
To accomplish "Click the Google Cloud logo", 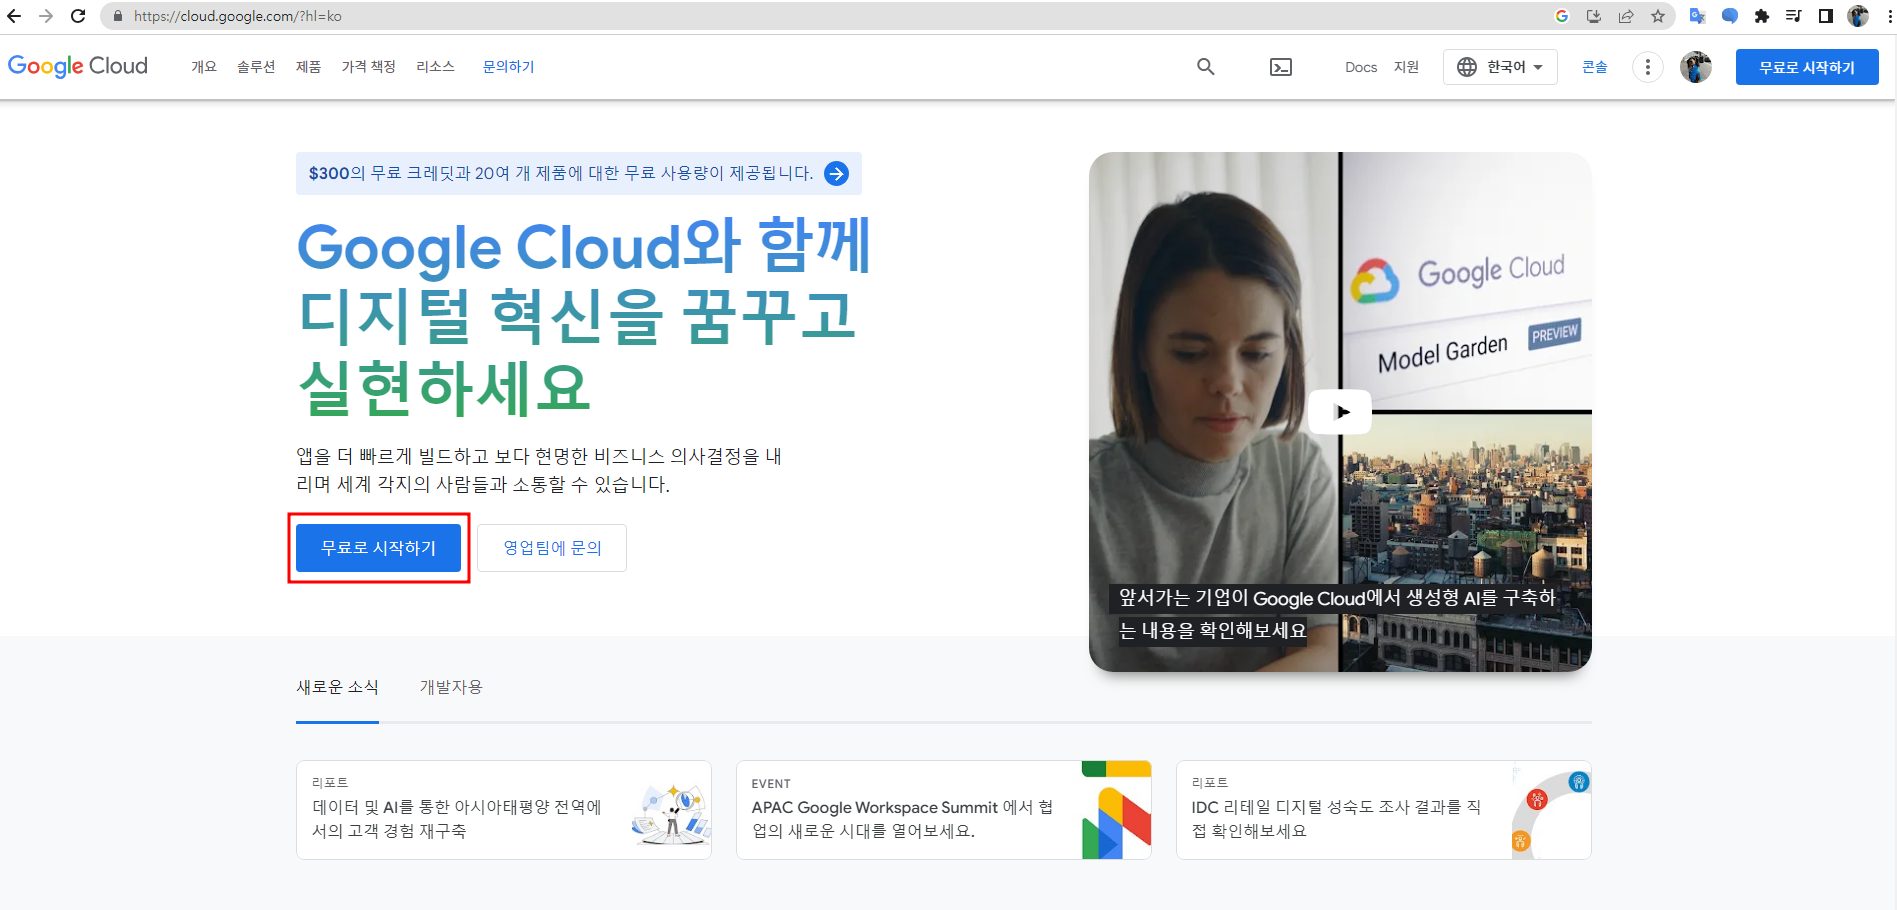I will [78, 66].
